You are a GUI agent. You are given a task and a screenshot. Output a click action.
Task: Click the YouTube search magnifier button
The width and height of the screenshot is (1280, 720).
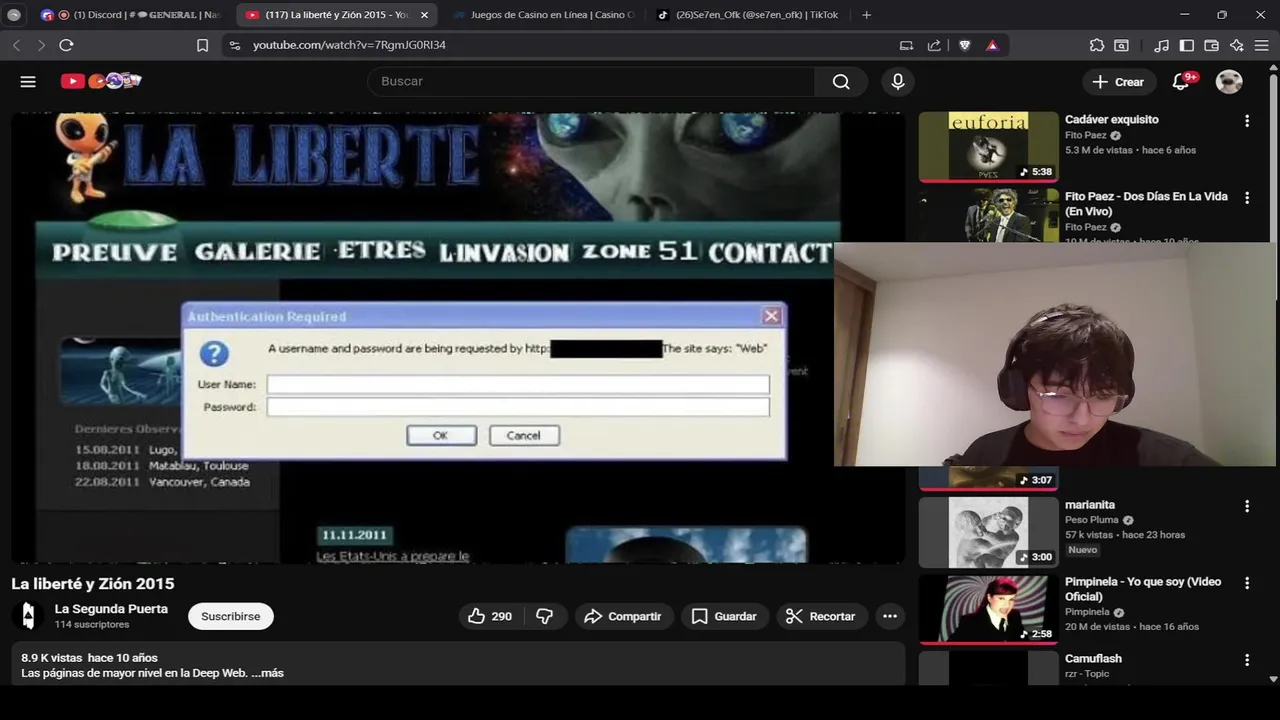point(841,82)
